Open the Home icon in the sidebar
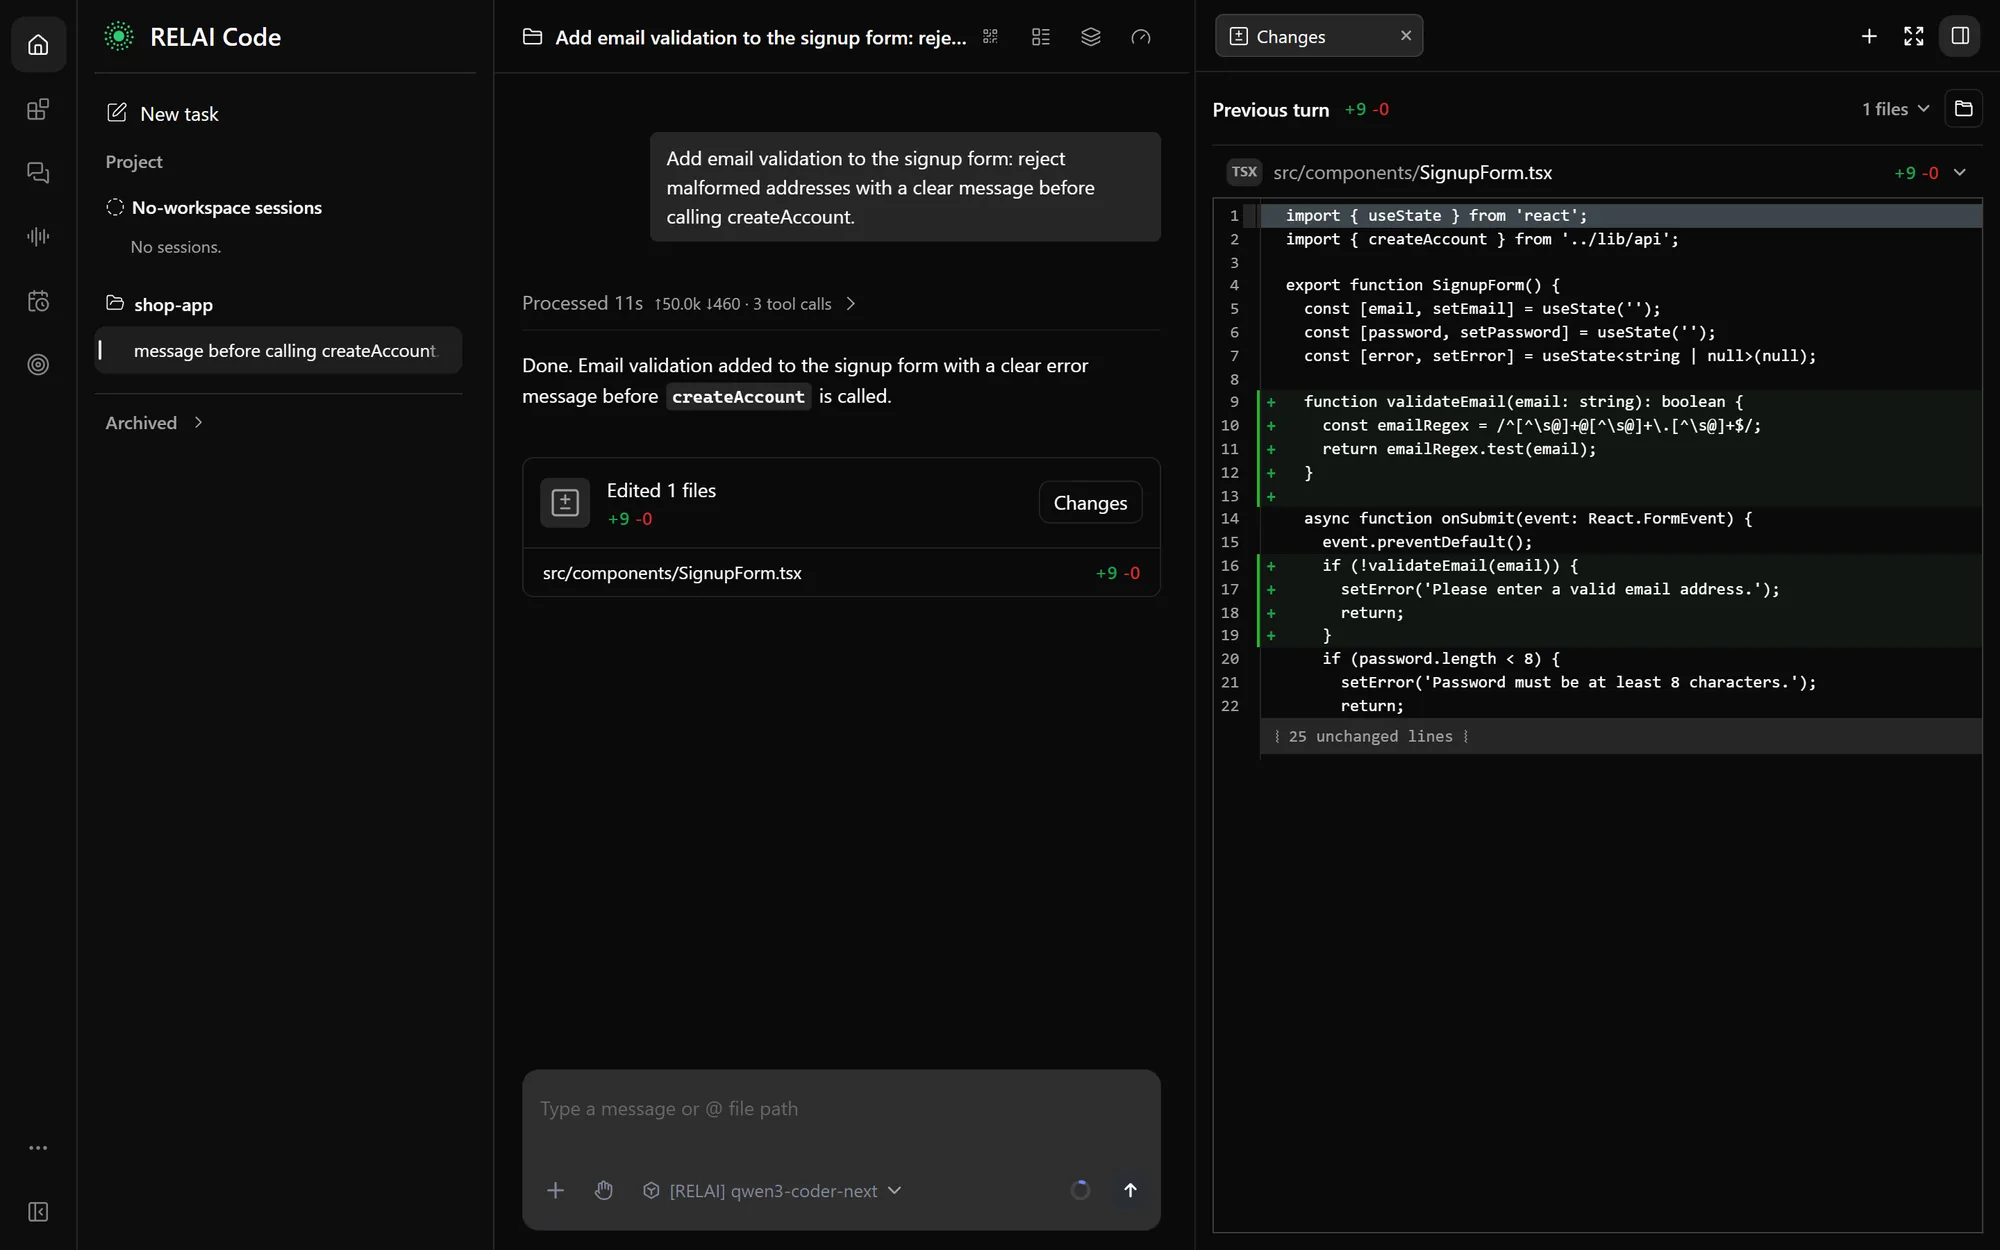The height and width of the screenshot is (1250, 2000). click(38, 45)
